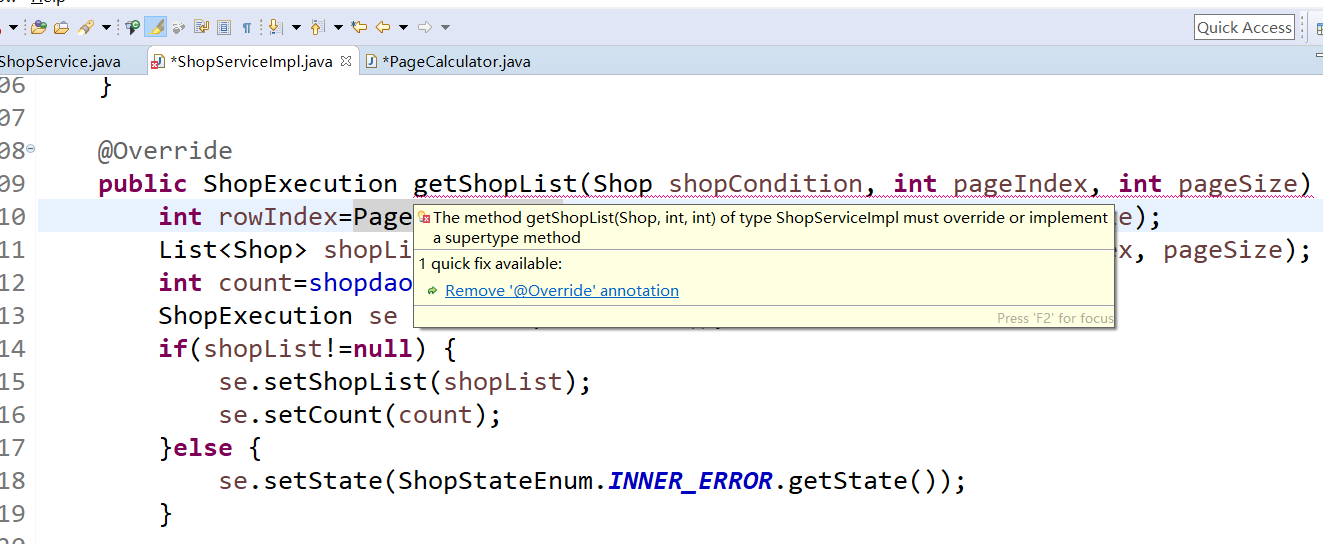Click the Open Type toolbar icon
1323x544 pixels.
(38, 27)
